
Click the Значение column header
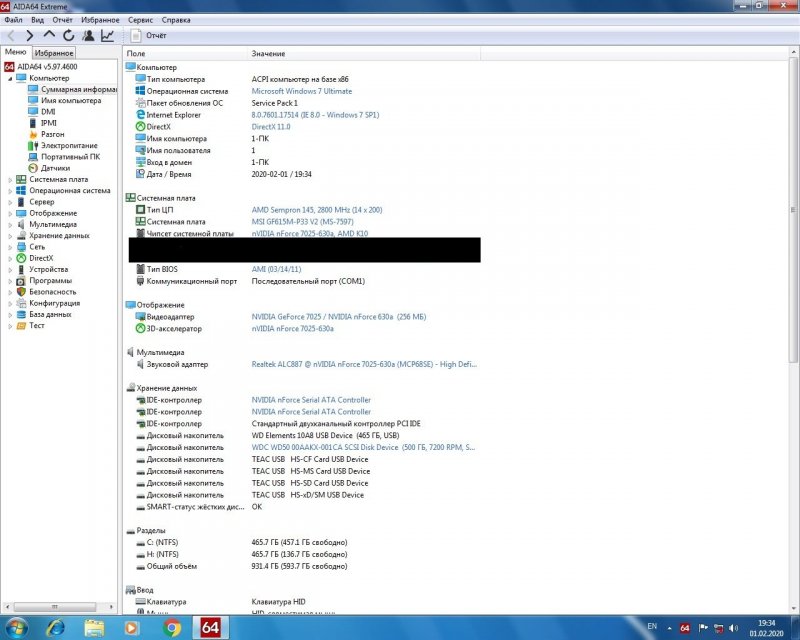click(x=268, y=52)
